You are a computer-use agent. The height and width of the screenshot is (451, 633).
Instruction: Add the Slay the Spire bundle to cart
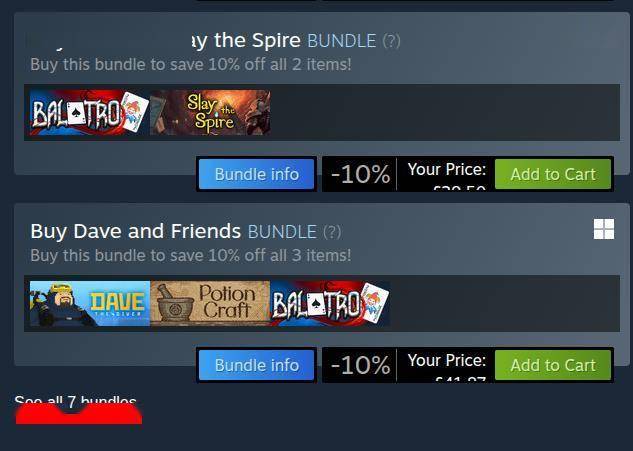553,174
